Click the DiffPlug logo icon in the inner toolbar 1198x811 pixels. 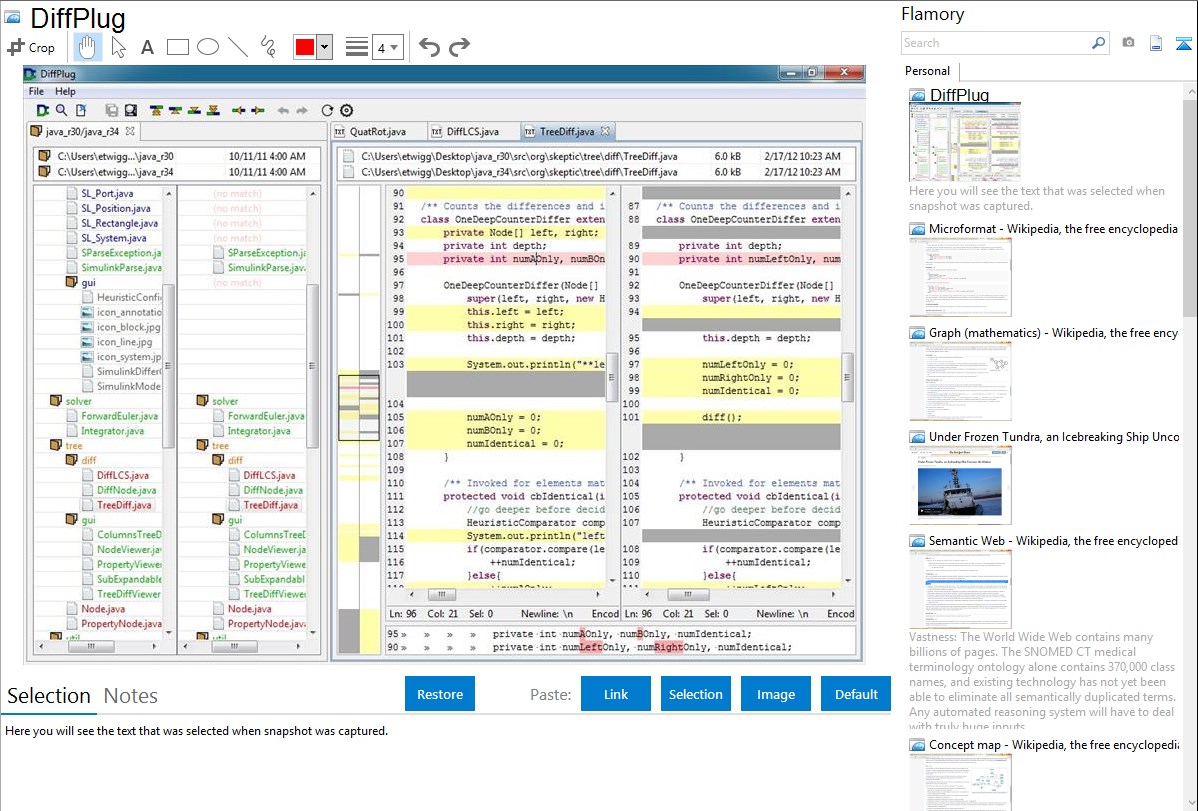pyautogui.click(x=43, y=111)
